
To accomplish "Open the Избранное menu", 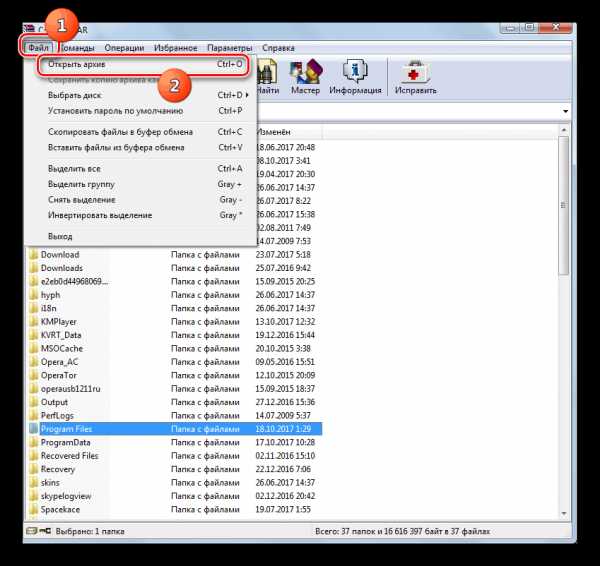I will (176, 48).
